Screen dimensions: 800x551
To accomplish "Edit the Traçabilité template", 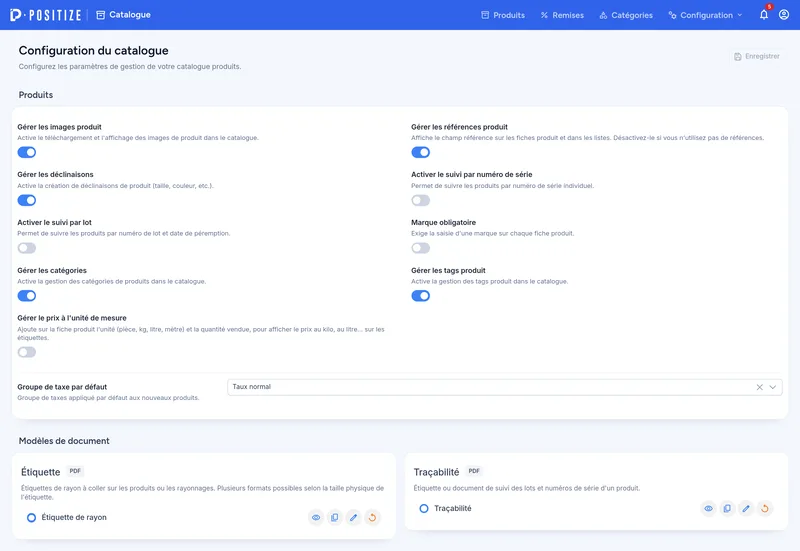I will (746, 508).
